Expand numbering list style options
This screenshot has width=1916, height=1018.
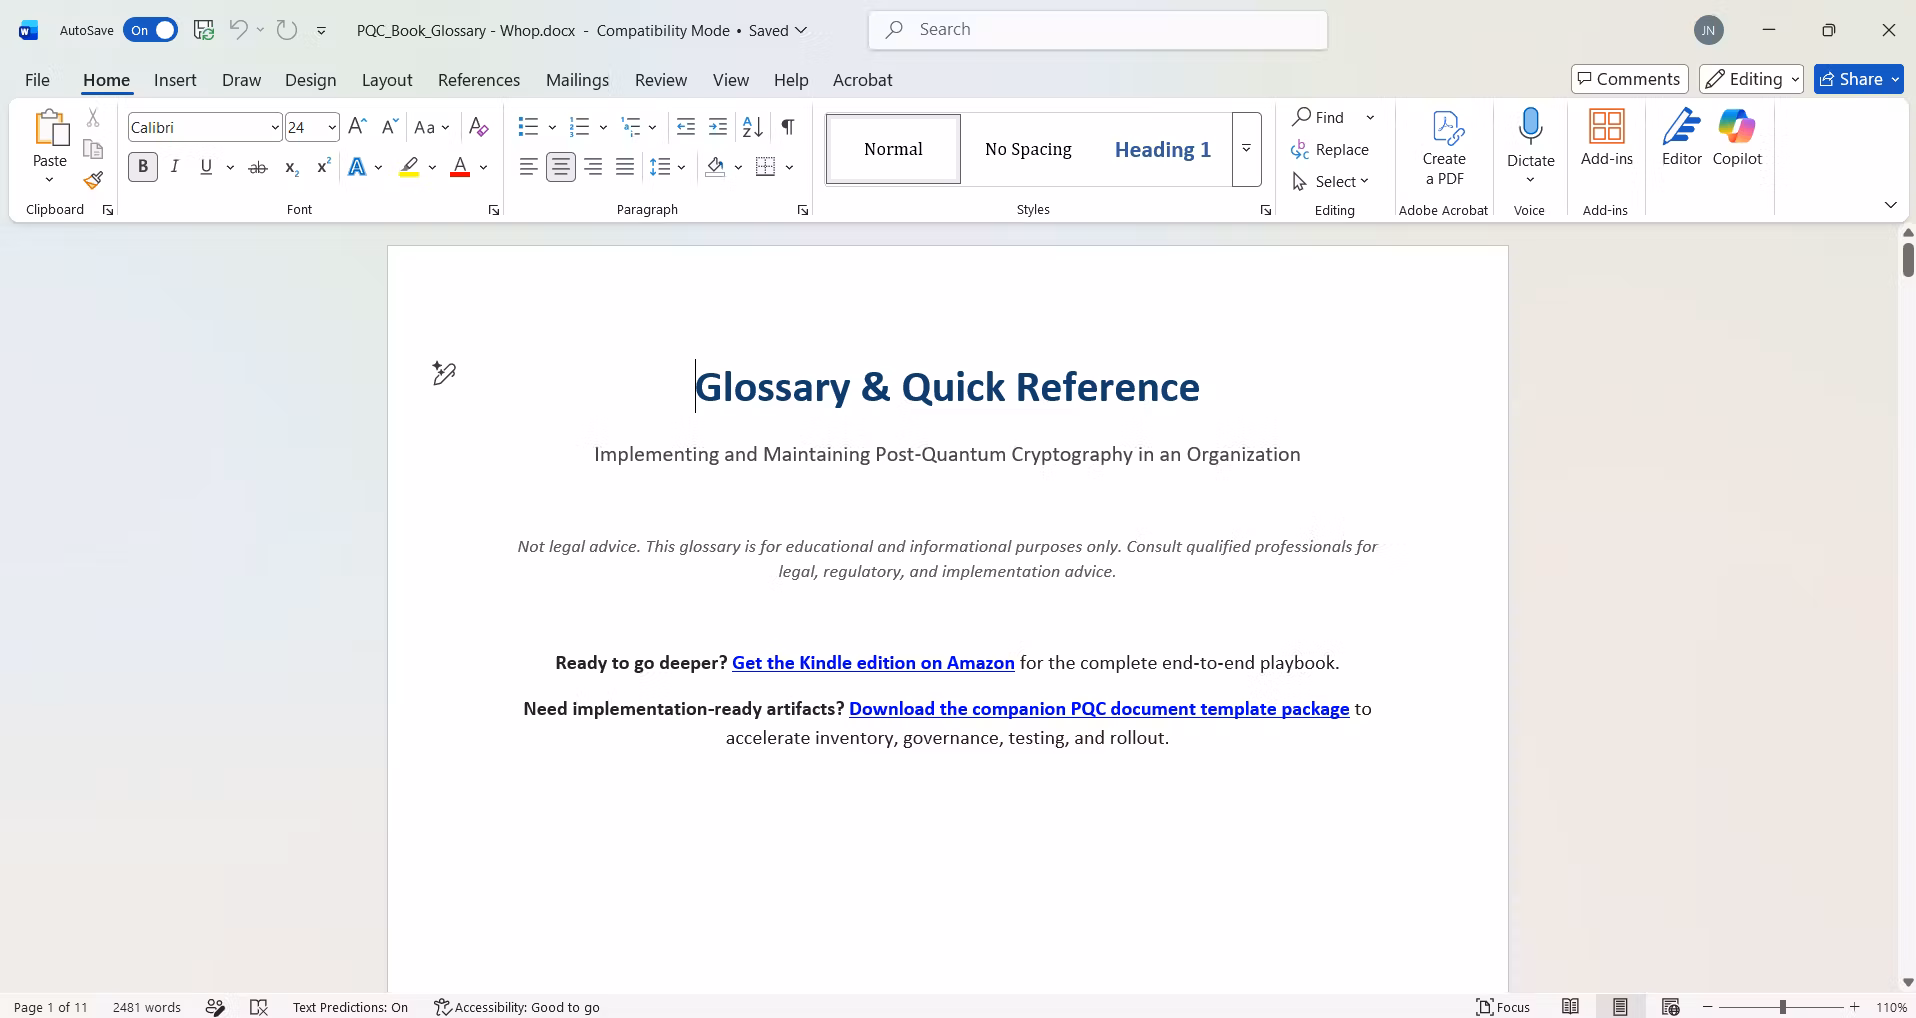[x=603, y=127]
